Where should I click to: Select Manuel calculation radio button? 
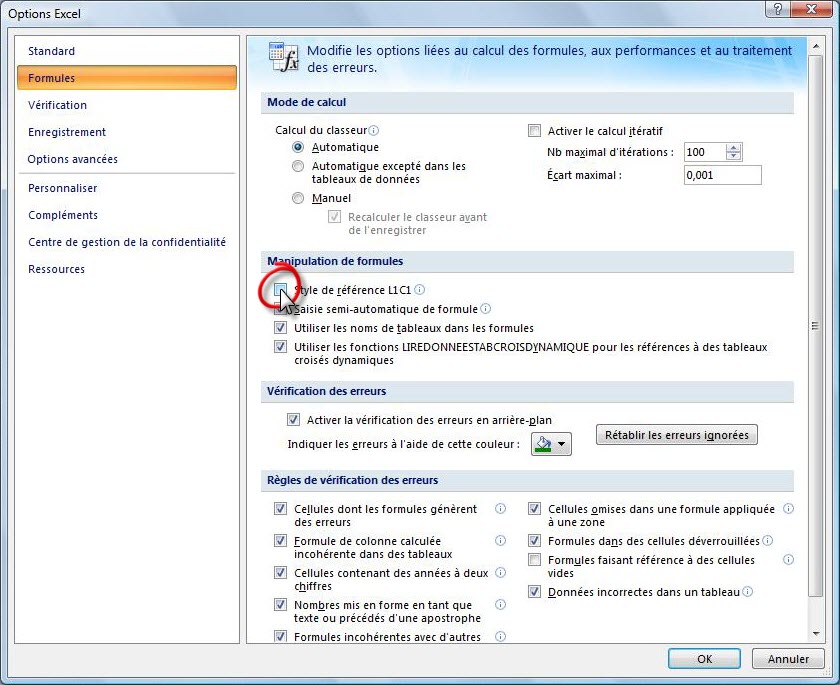(x=298, y=198)
